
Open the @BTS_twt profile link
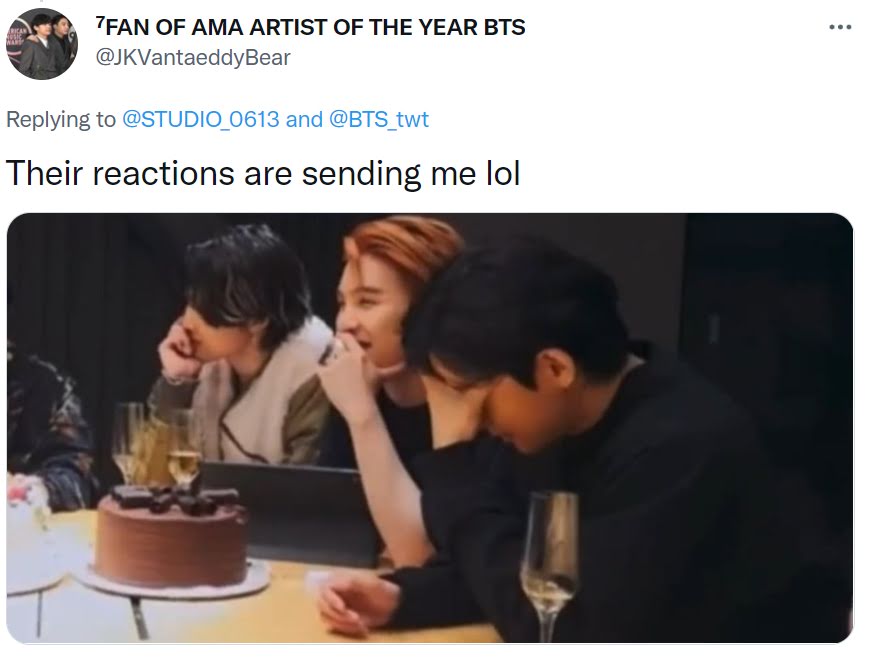pyautogui.click(x=379, y=120)
